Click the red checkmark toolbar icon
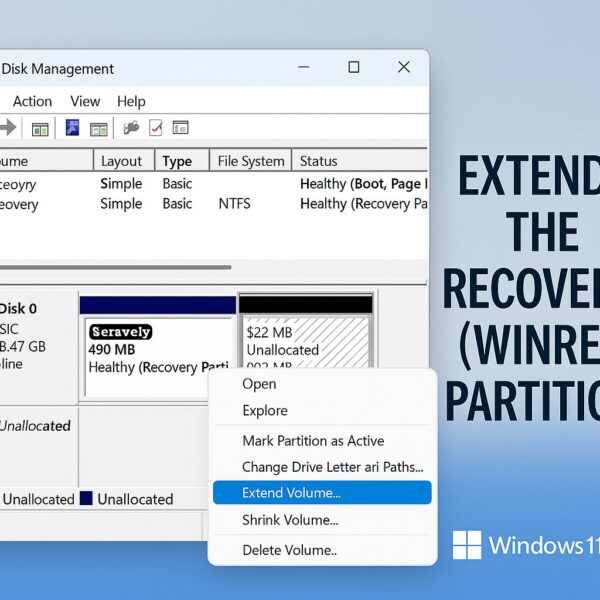This screenshot has height=600, width=600. (x=156, y=127)
